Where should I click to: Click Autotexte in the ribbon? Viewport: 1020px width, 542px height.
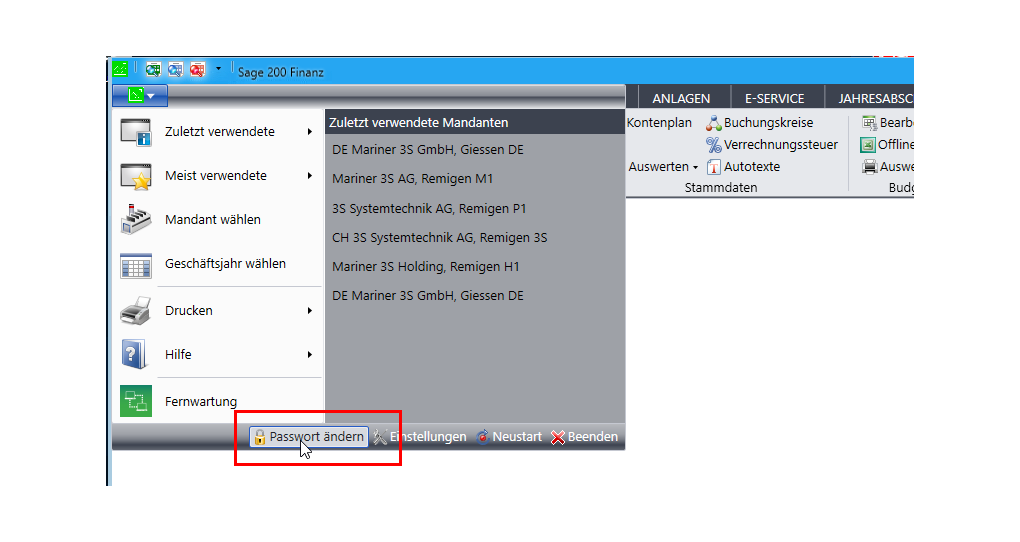click(x=743, y=167)
